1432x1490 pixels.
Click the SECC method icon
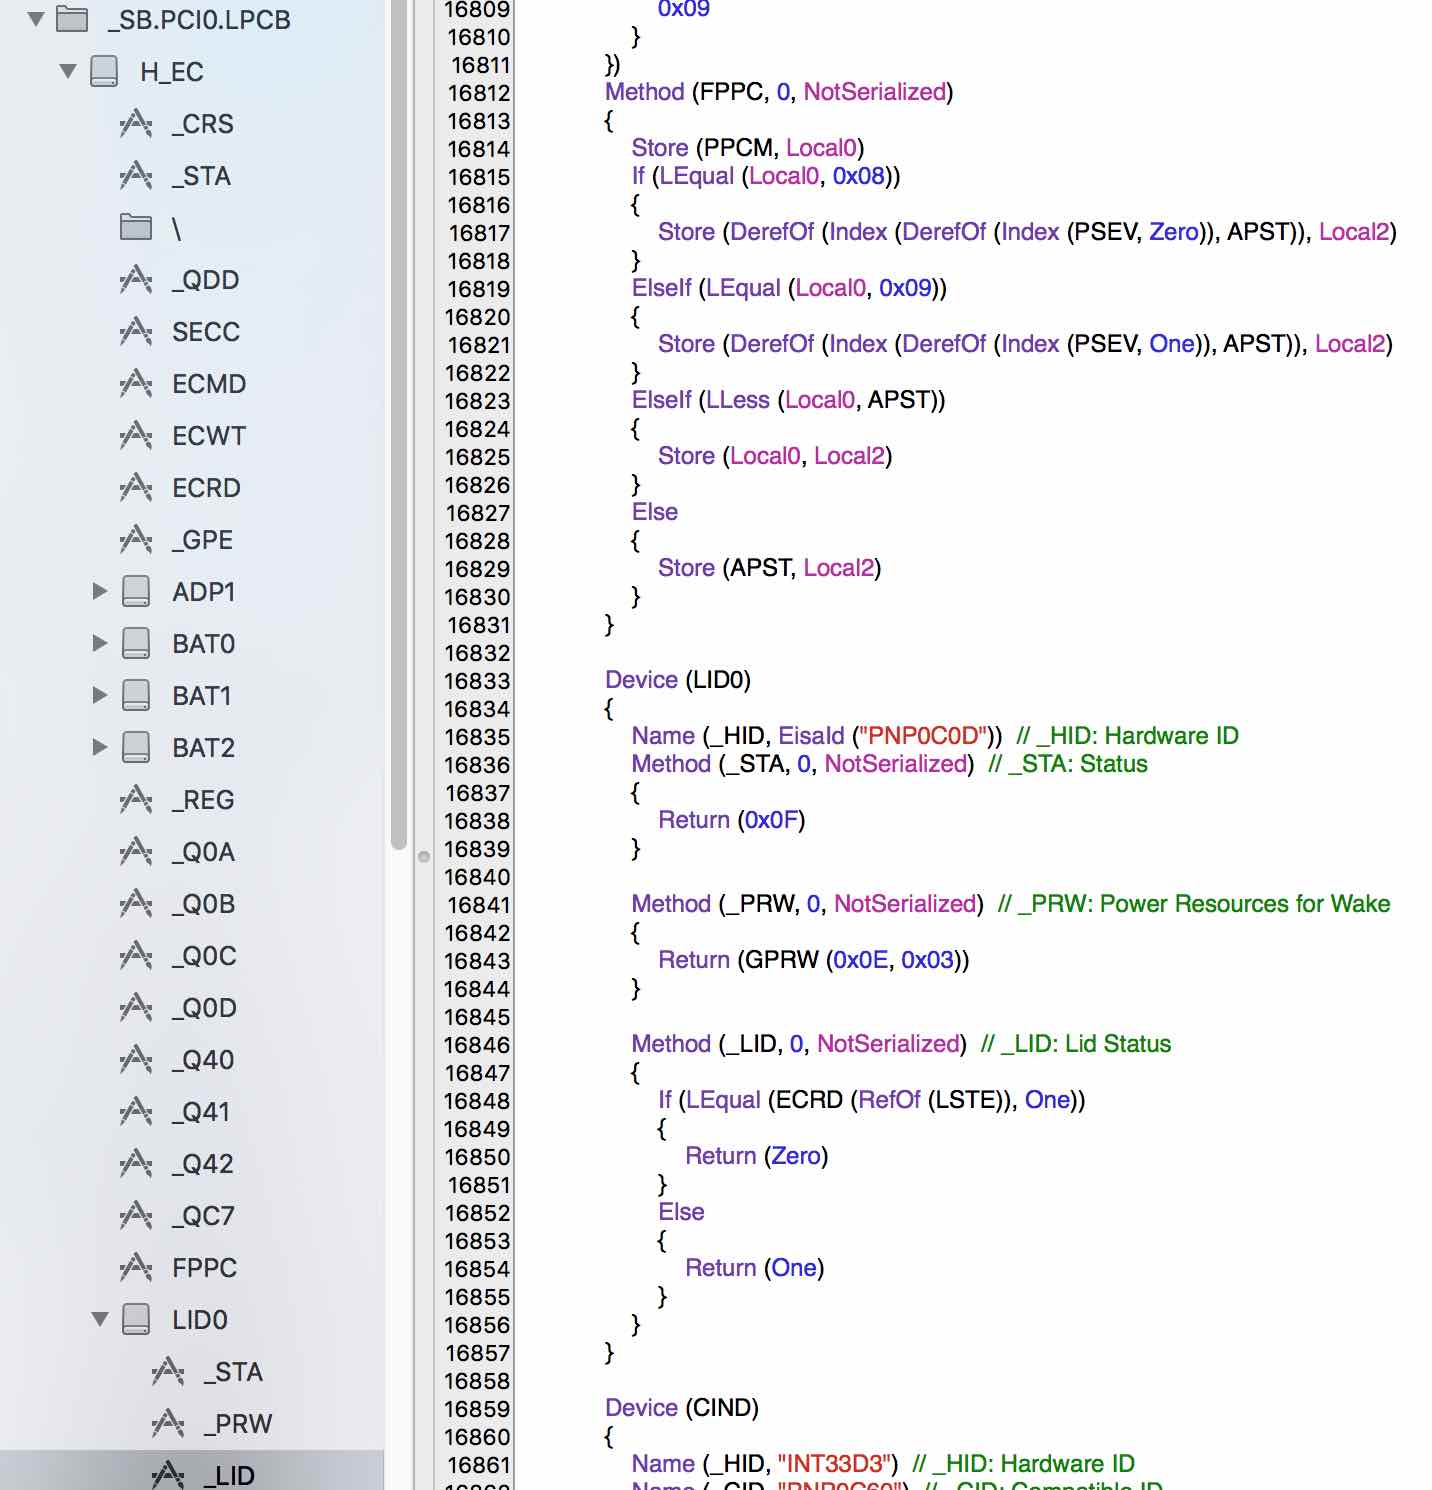tap(136, 332)
